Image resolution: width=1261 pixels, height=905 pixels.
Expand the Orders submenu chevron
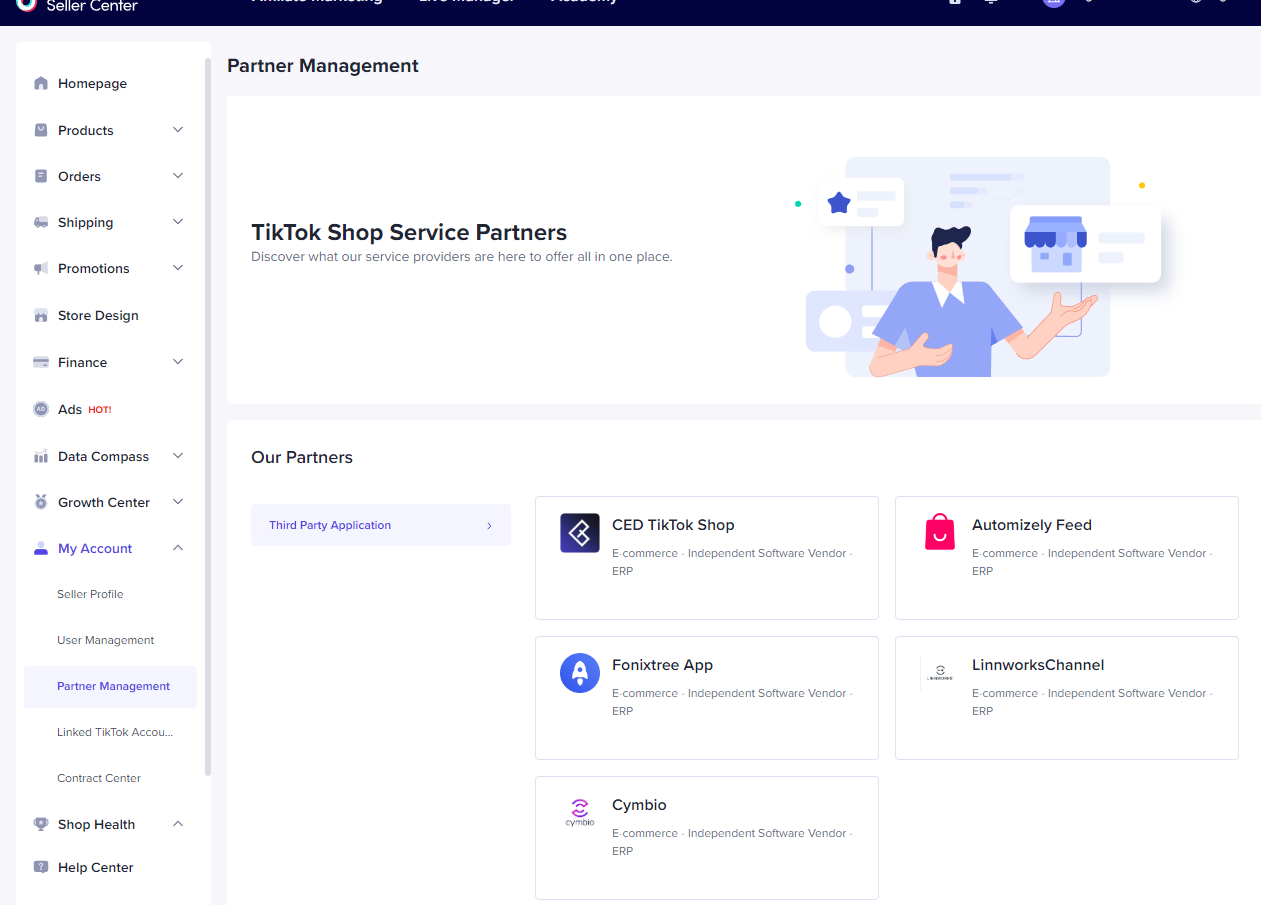[178, 176]
